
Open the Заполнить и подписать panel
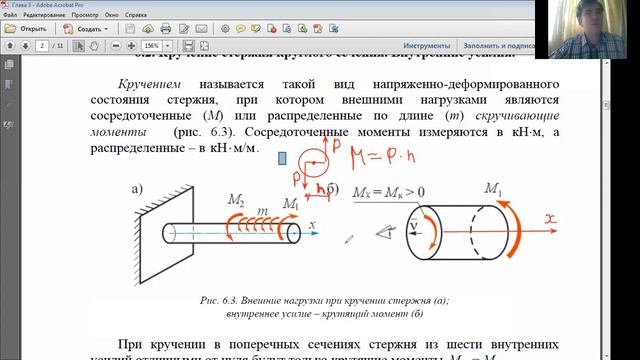tap(499, 46)
